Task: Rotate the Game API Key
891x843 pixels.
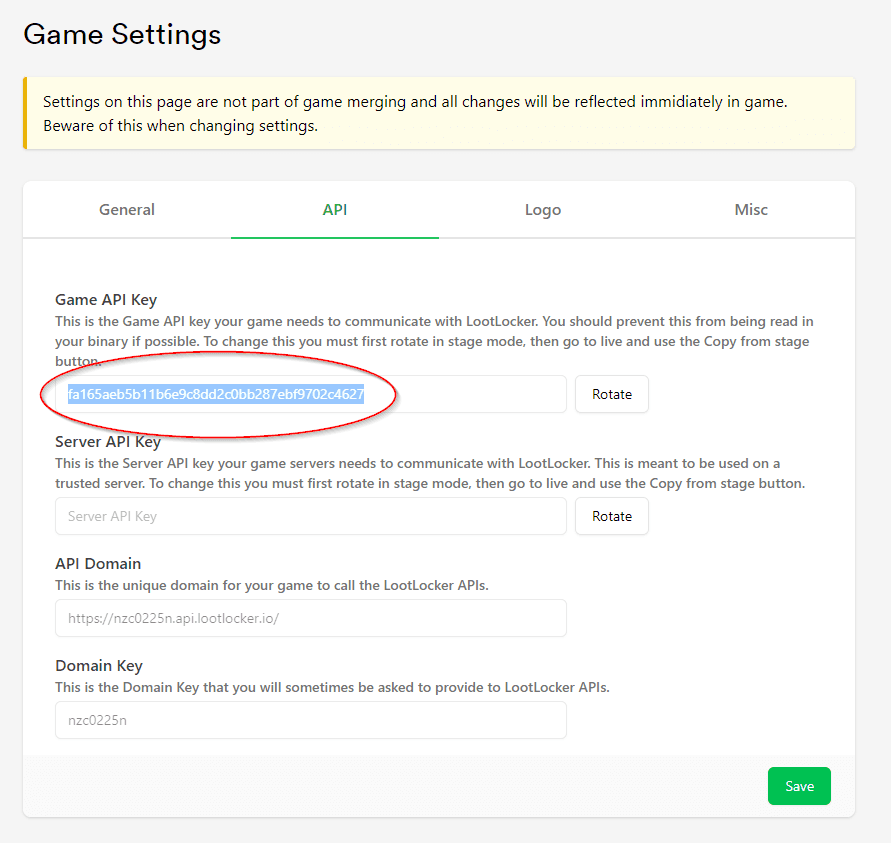Action: click(x=611, y=394)
